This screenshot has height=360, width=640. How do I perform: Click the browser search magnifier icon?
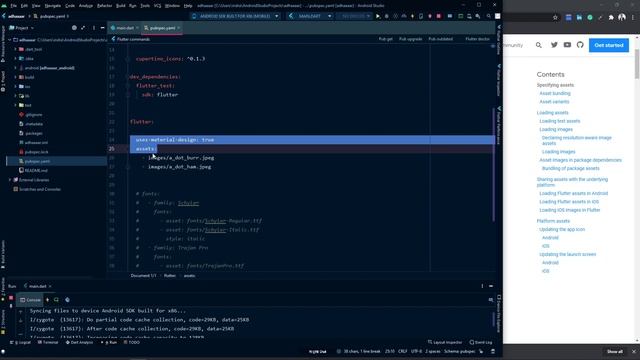[539, 45]
